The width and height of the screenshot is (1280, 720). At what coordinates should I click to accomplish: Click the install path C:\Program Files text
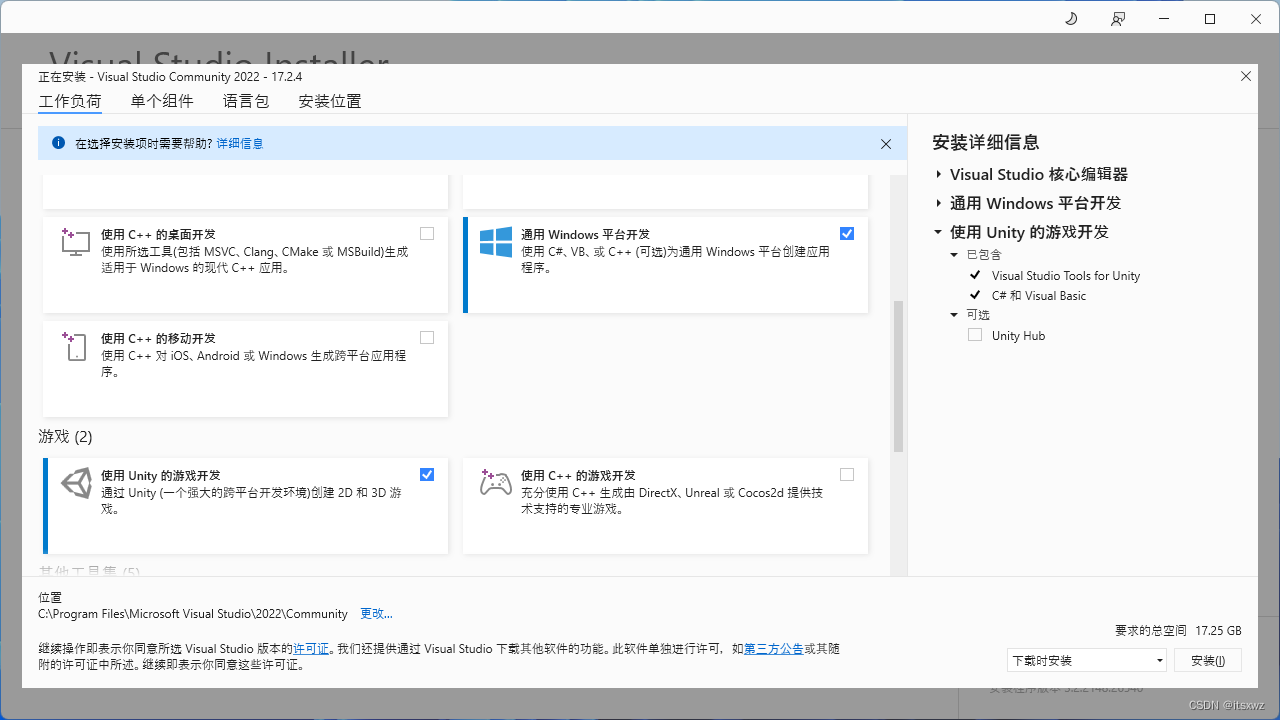(x=193, y=614)
